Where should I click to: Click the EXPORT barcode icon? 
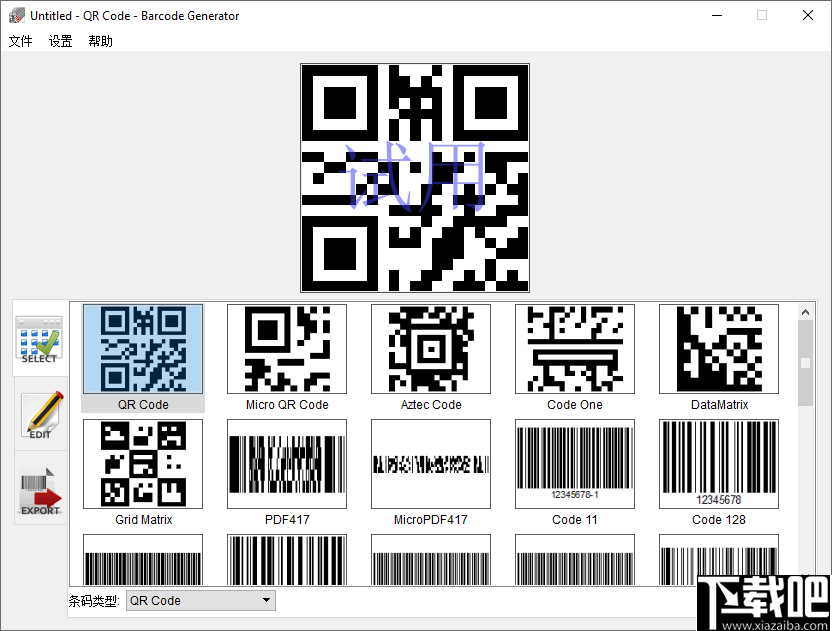click(39, 490)
